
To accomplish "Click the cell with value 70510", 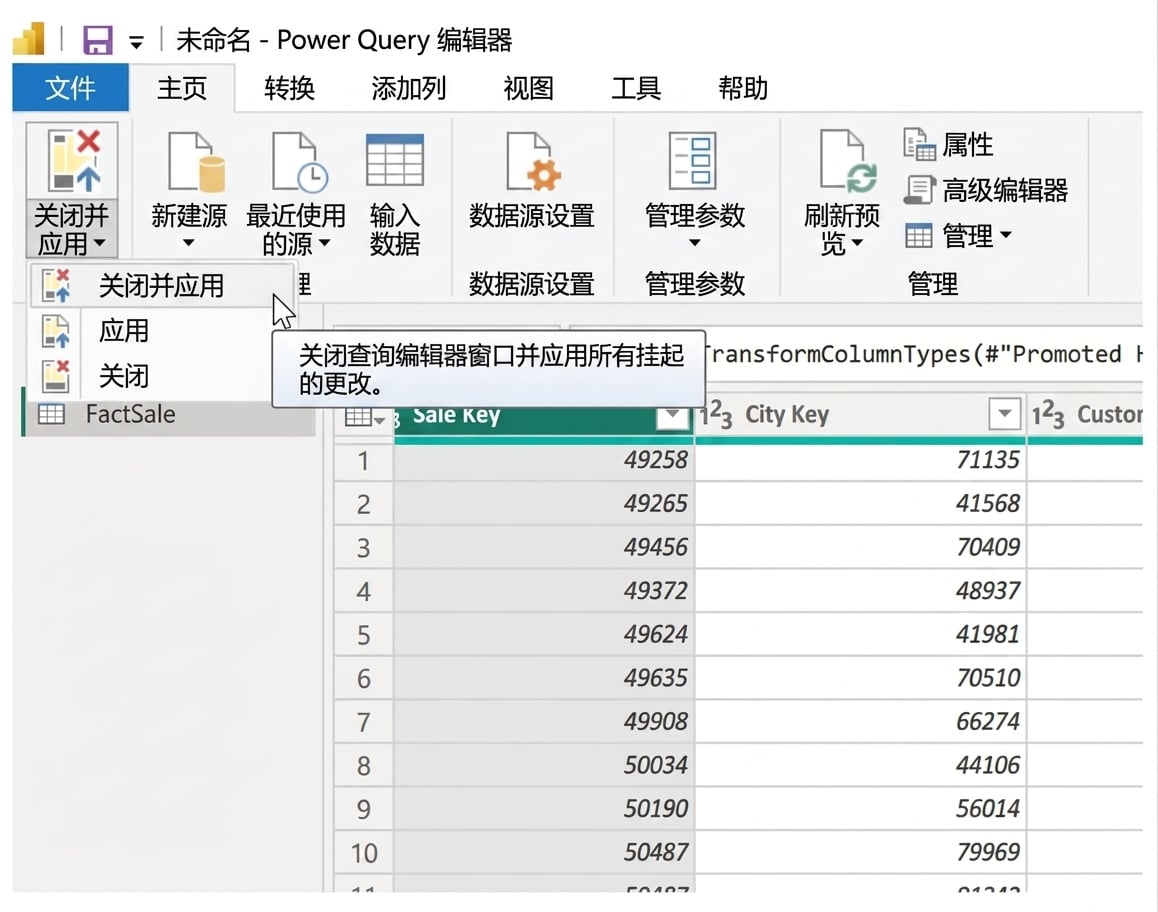I will pyautogui.click(x=860, y=678).
